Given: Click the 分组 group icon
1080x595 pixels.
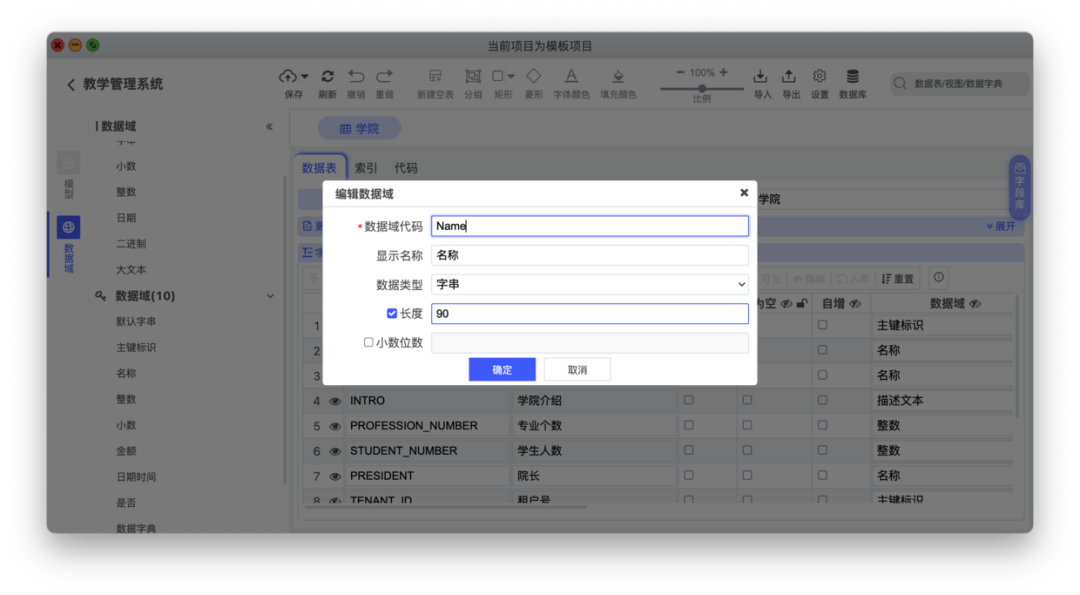Looking at the screenshot, I should click(x=473, y=76).
